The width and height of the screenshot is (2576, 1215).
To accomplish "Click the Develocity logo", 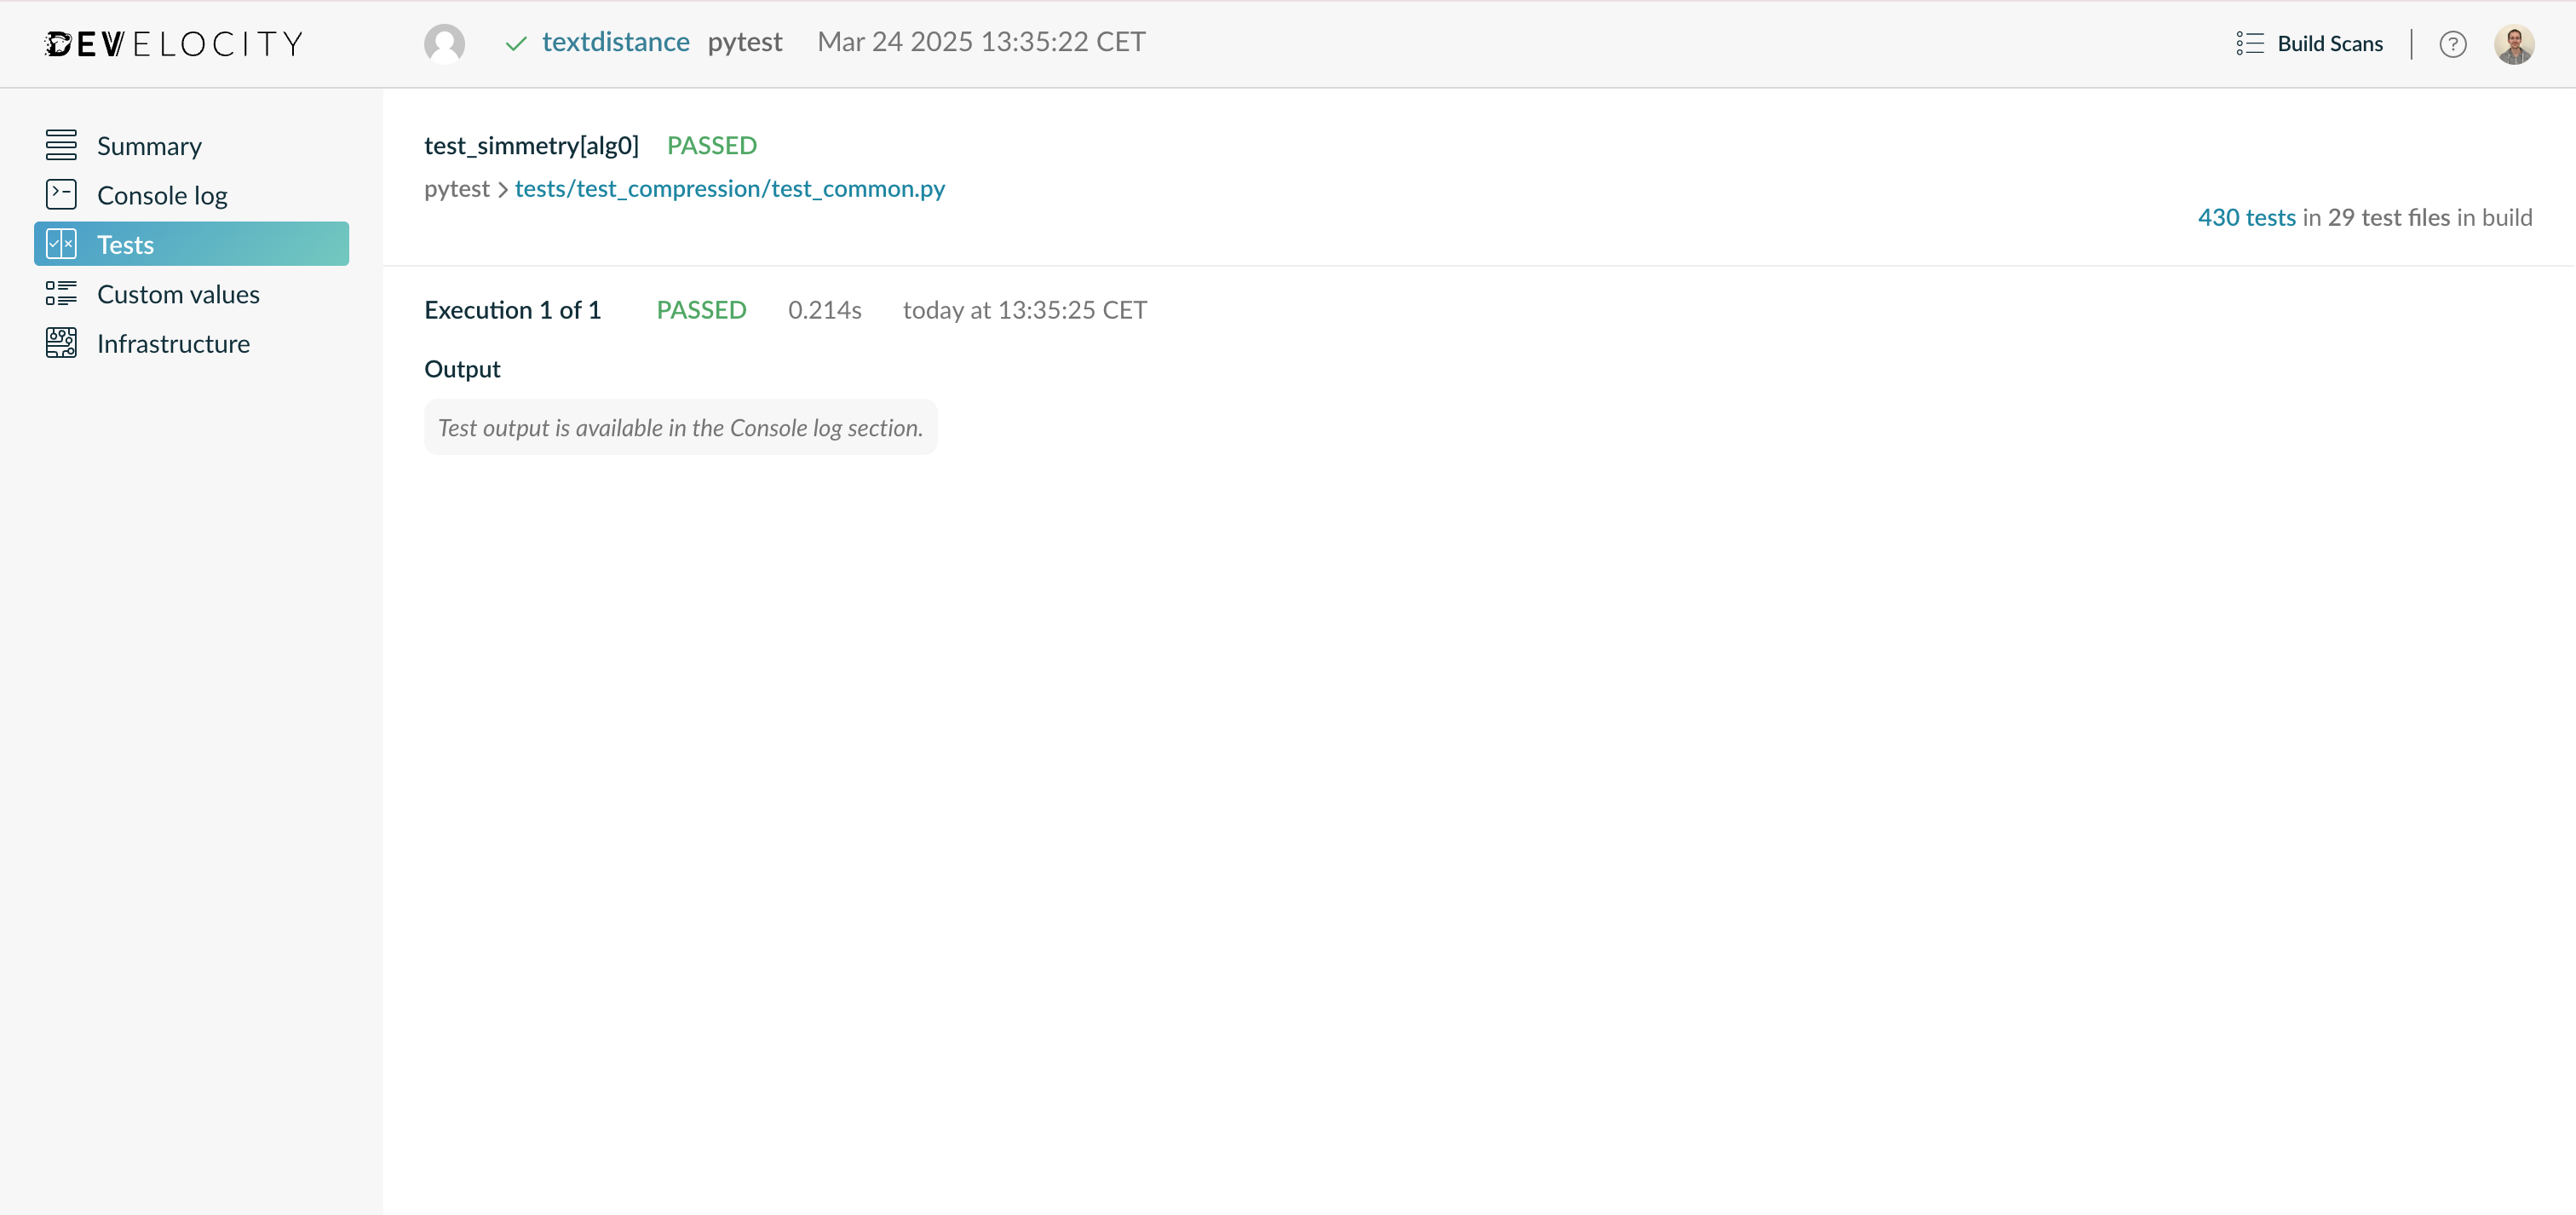I will 172,43.
